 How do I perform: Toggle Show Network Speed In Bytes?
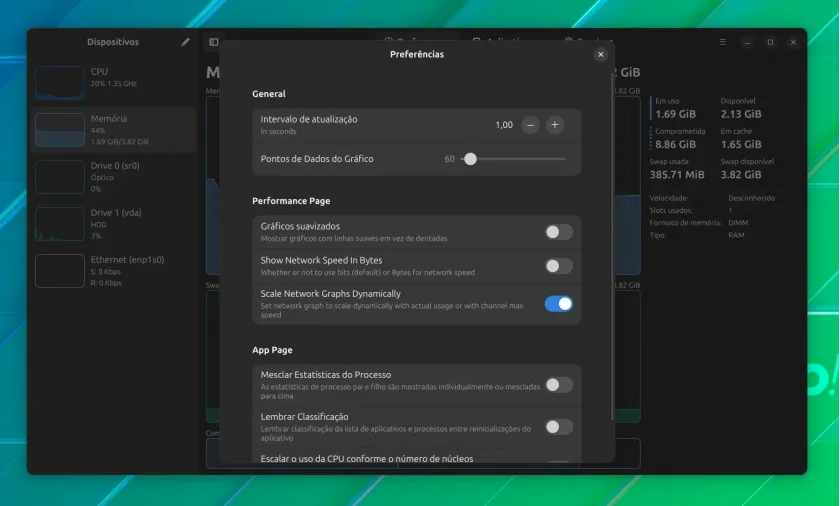coord(559,266)
